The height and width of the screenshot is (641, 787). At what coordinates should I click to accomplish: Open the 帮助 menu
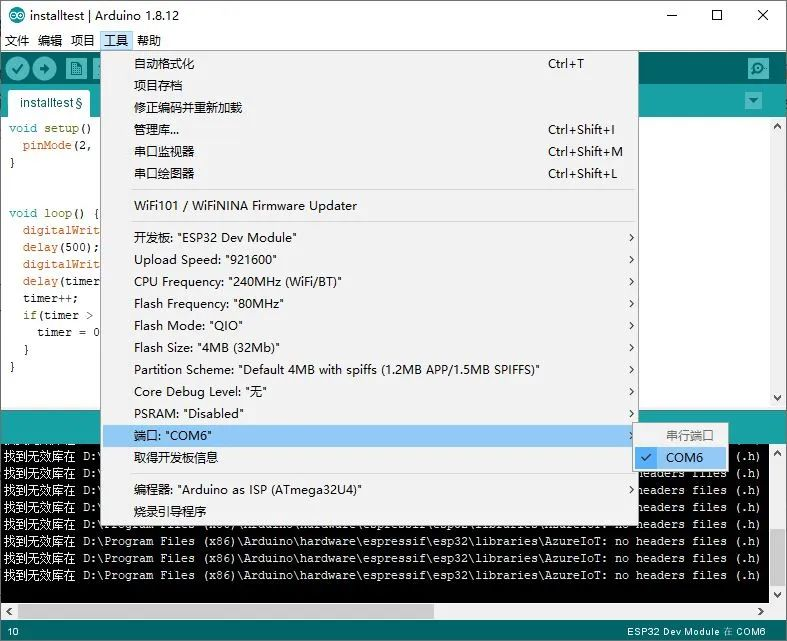pyautogui.click(x=149, y=40)
